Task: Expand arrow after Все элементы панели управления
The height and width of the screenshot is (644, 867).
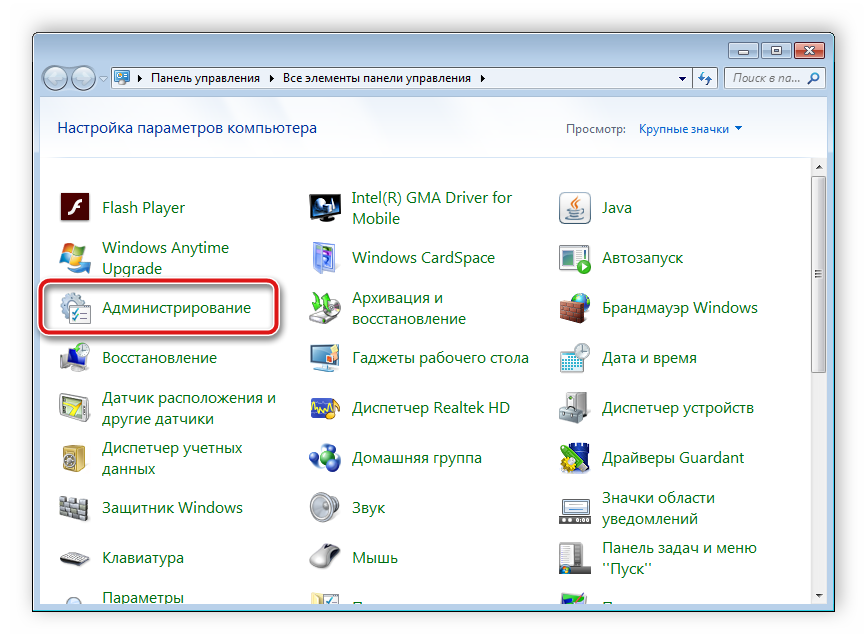Action: click(483, 78)
